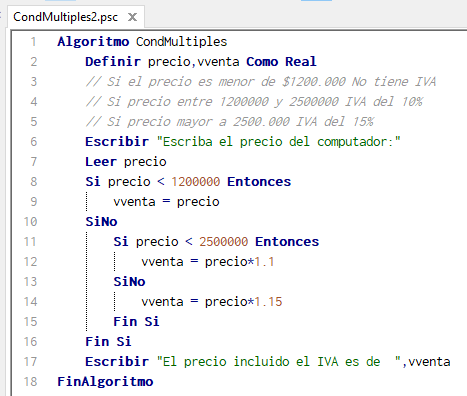Click comment 'IVA del 10%' line 4
467x396 pixels.
(384, 102)
